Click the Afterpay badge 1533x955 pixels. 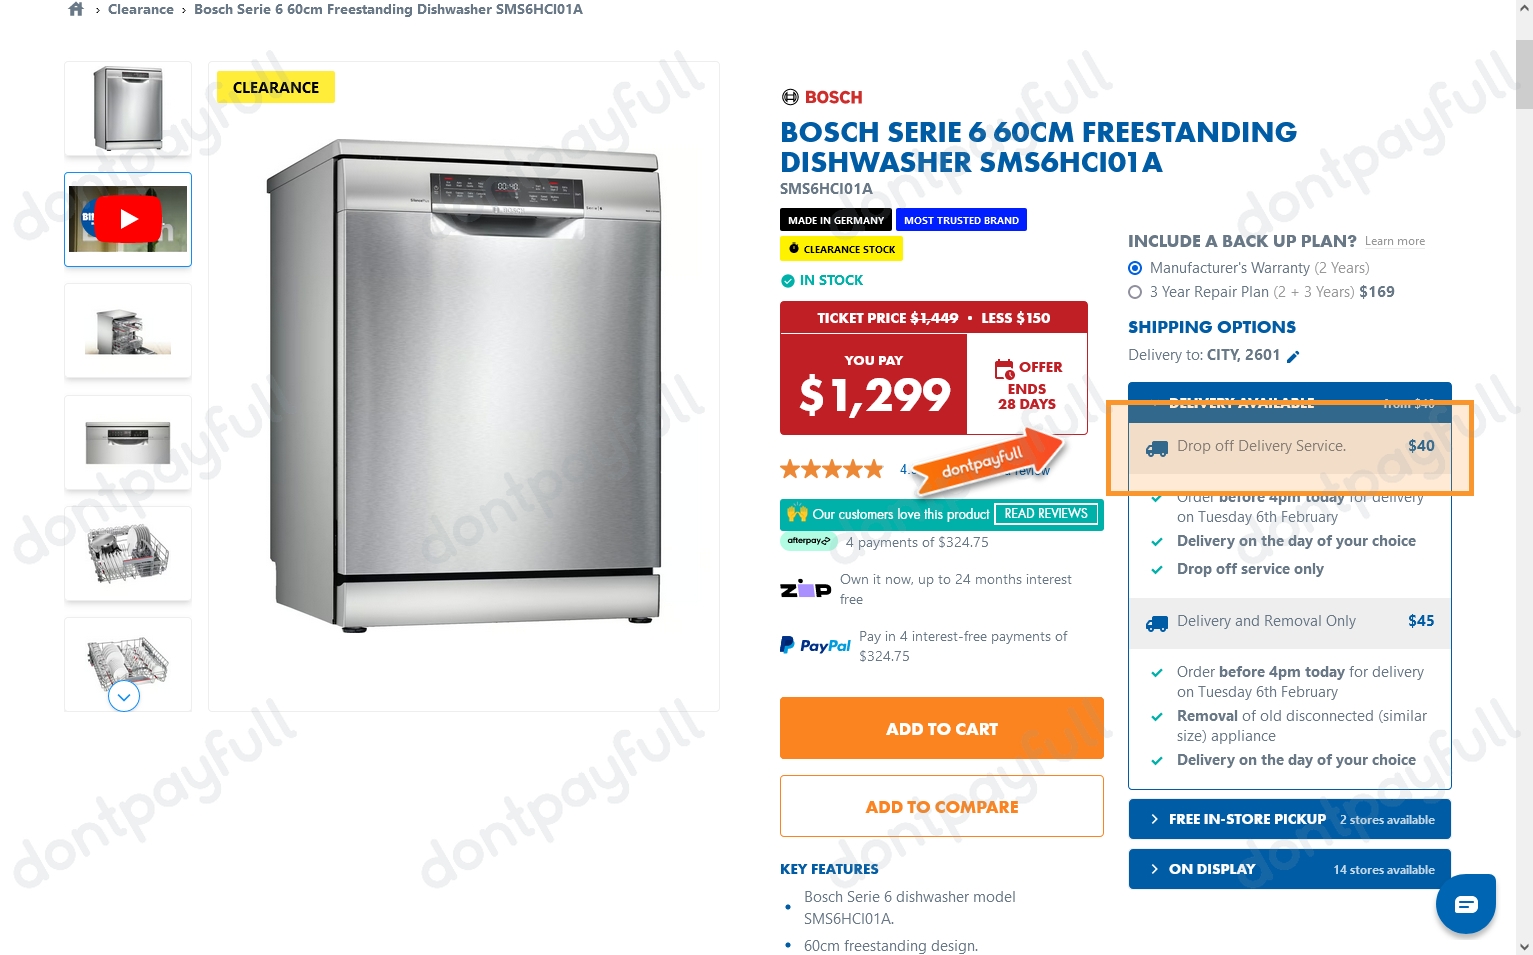(808, 541)
